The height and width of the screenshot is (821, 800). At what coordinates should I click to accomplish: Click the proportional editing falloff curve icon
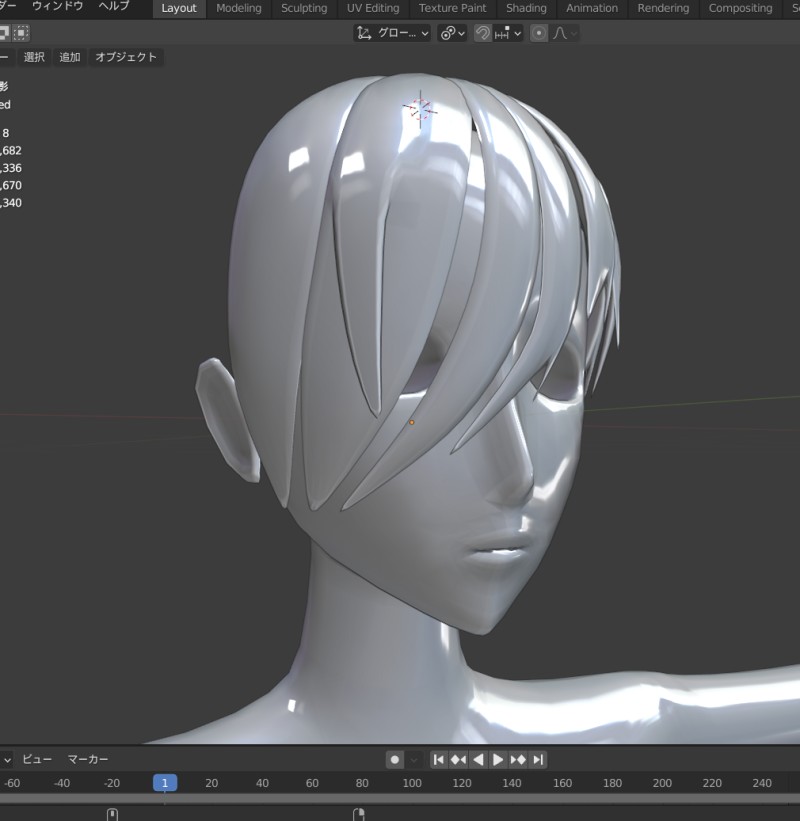[561, 33]
